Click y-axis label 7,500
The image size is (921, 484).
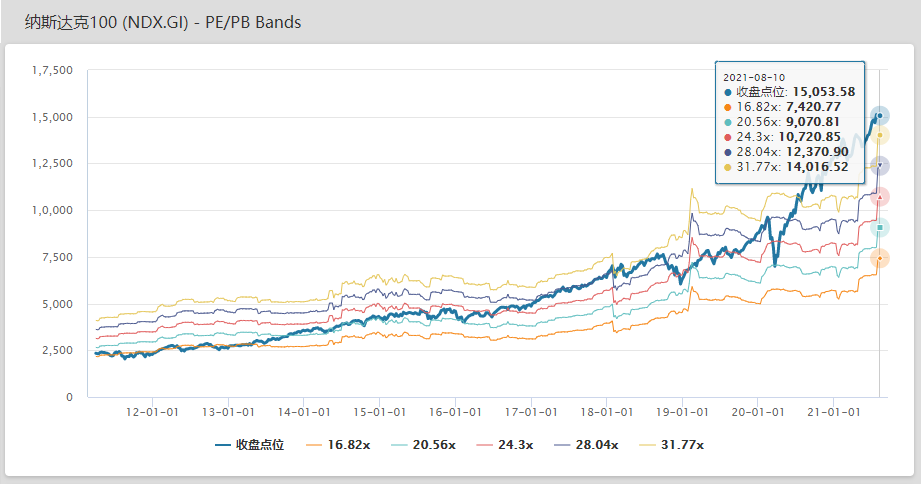(59, 257)
